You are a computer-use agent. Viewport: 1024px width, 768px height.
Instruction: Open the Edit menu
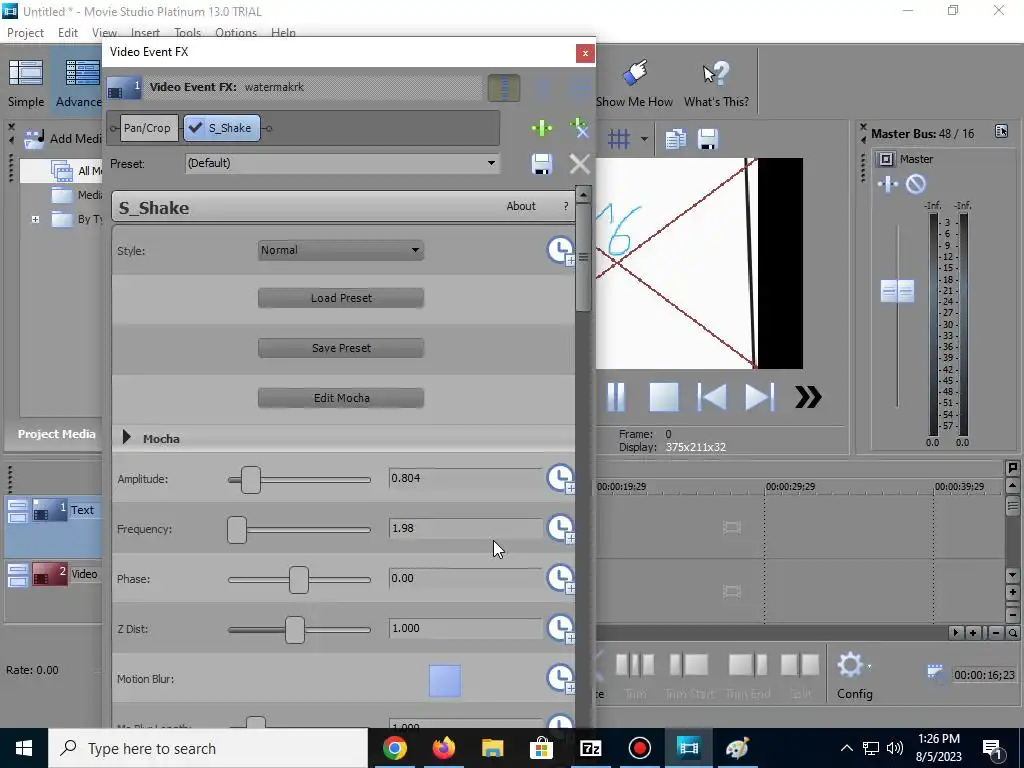click(67, 33)
